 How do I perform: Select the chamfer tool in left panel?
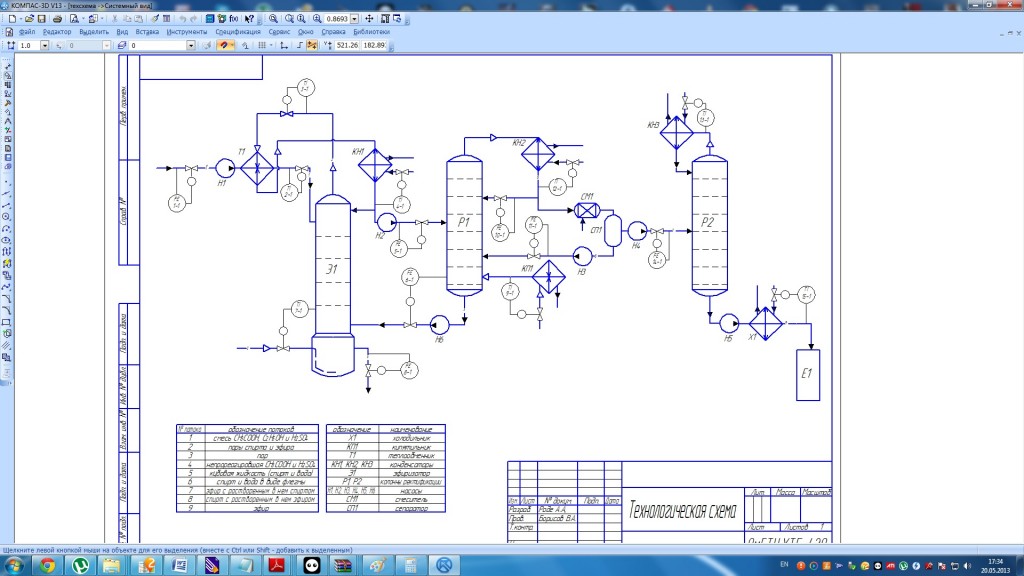coord(7,298)
